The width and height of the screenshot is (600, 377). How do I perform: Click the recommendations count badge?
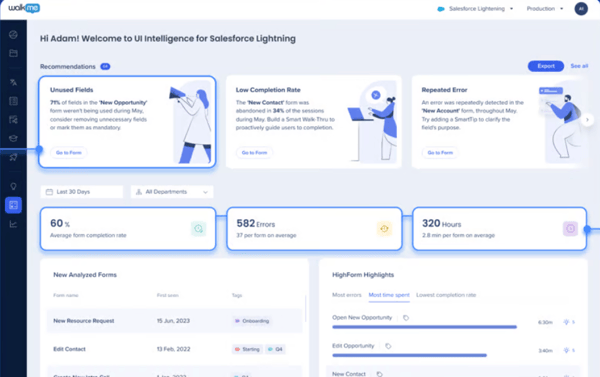(x=105, y=67)
